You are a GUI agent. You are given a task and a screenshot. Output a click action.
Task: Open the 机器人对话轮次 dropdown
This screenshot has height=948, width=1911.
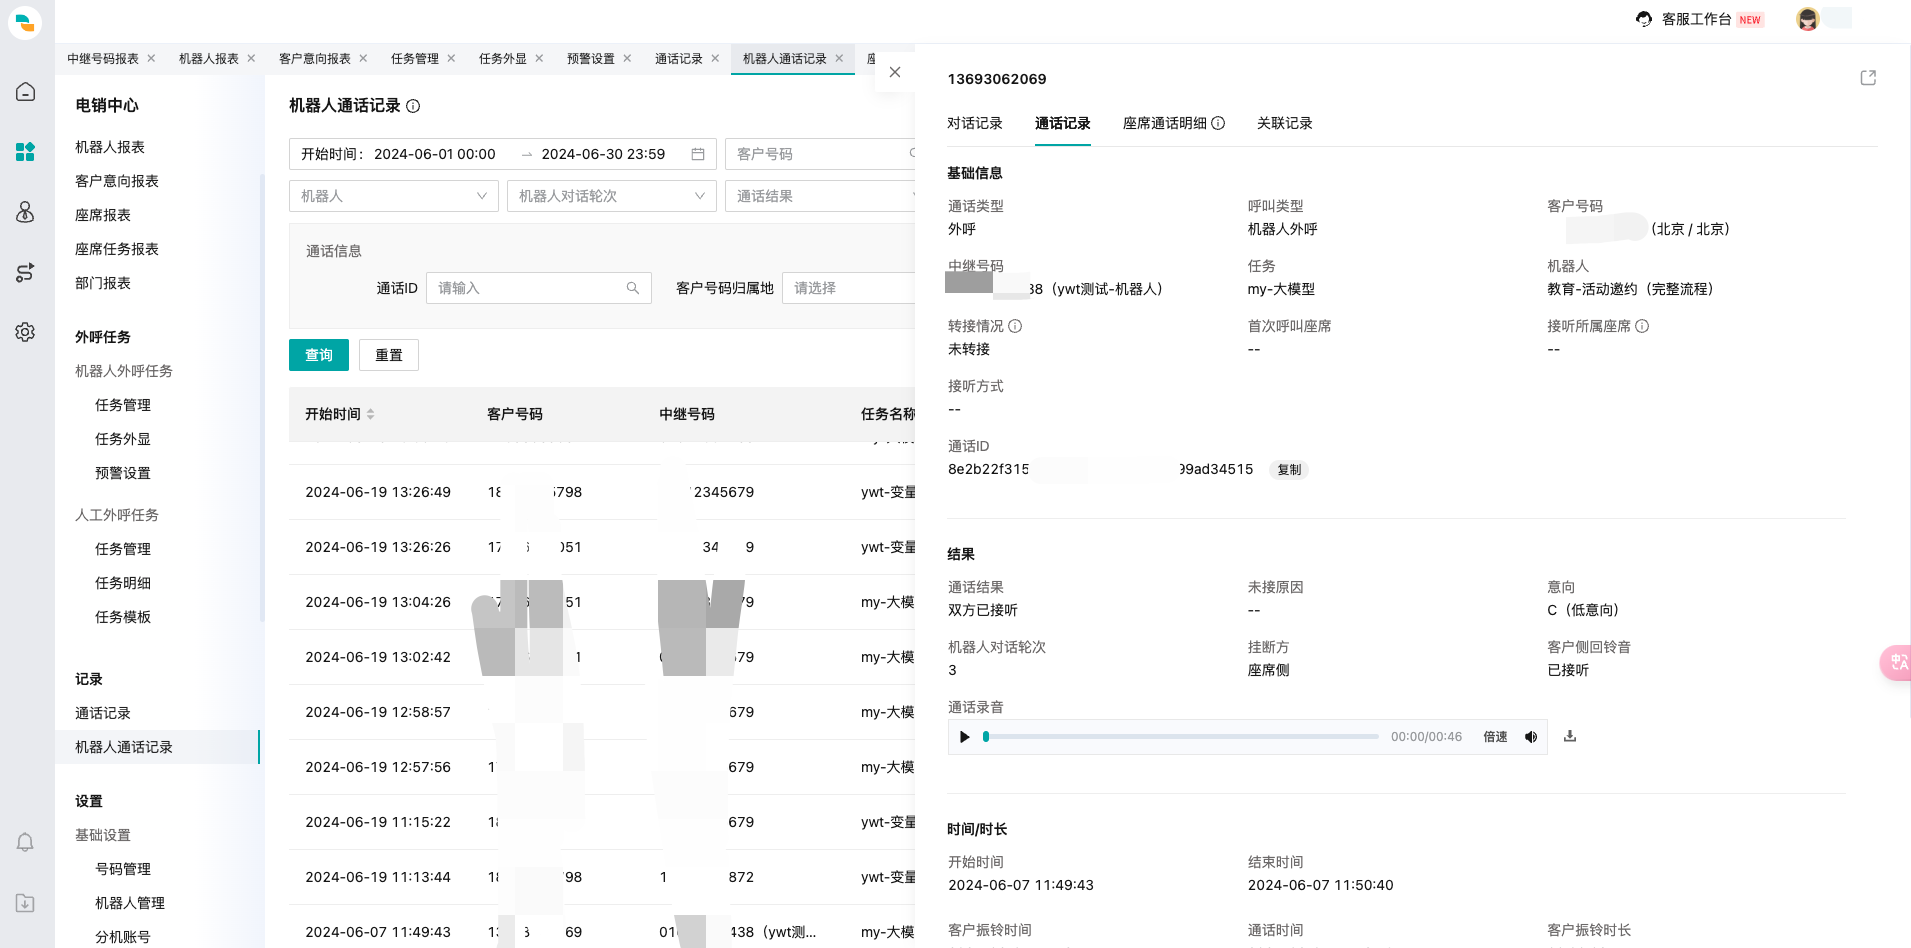612,196
